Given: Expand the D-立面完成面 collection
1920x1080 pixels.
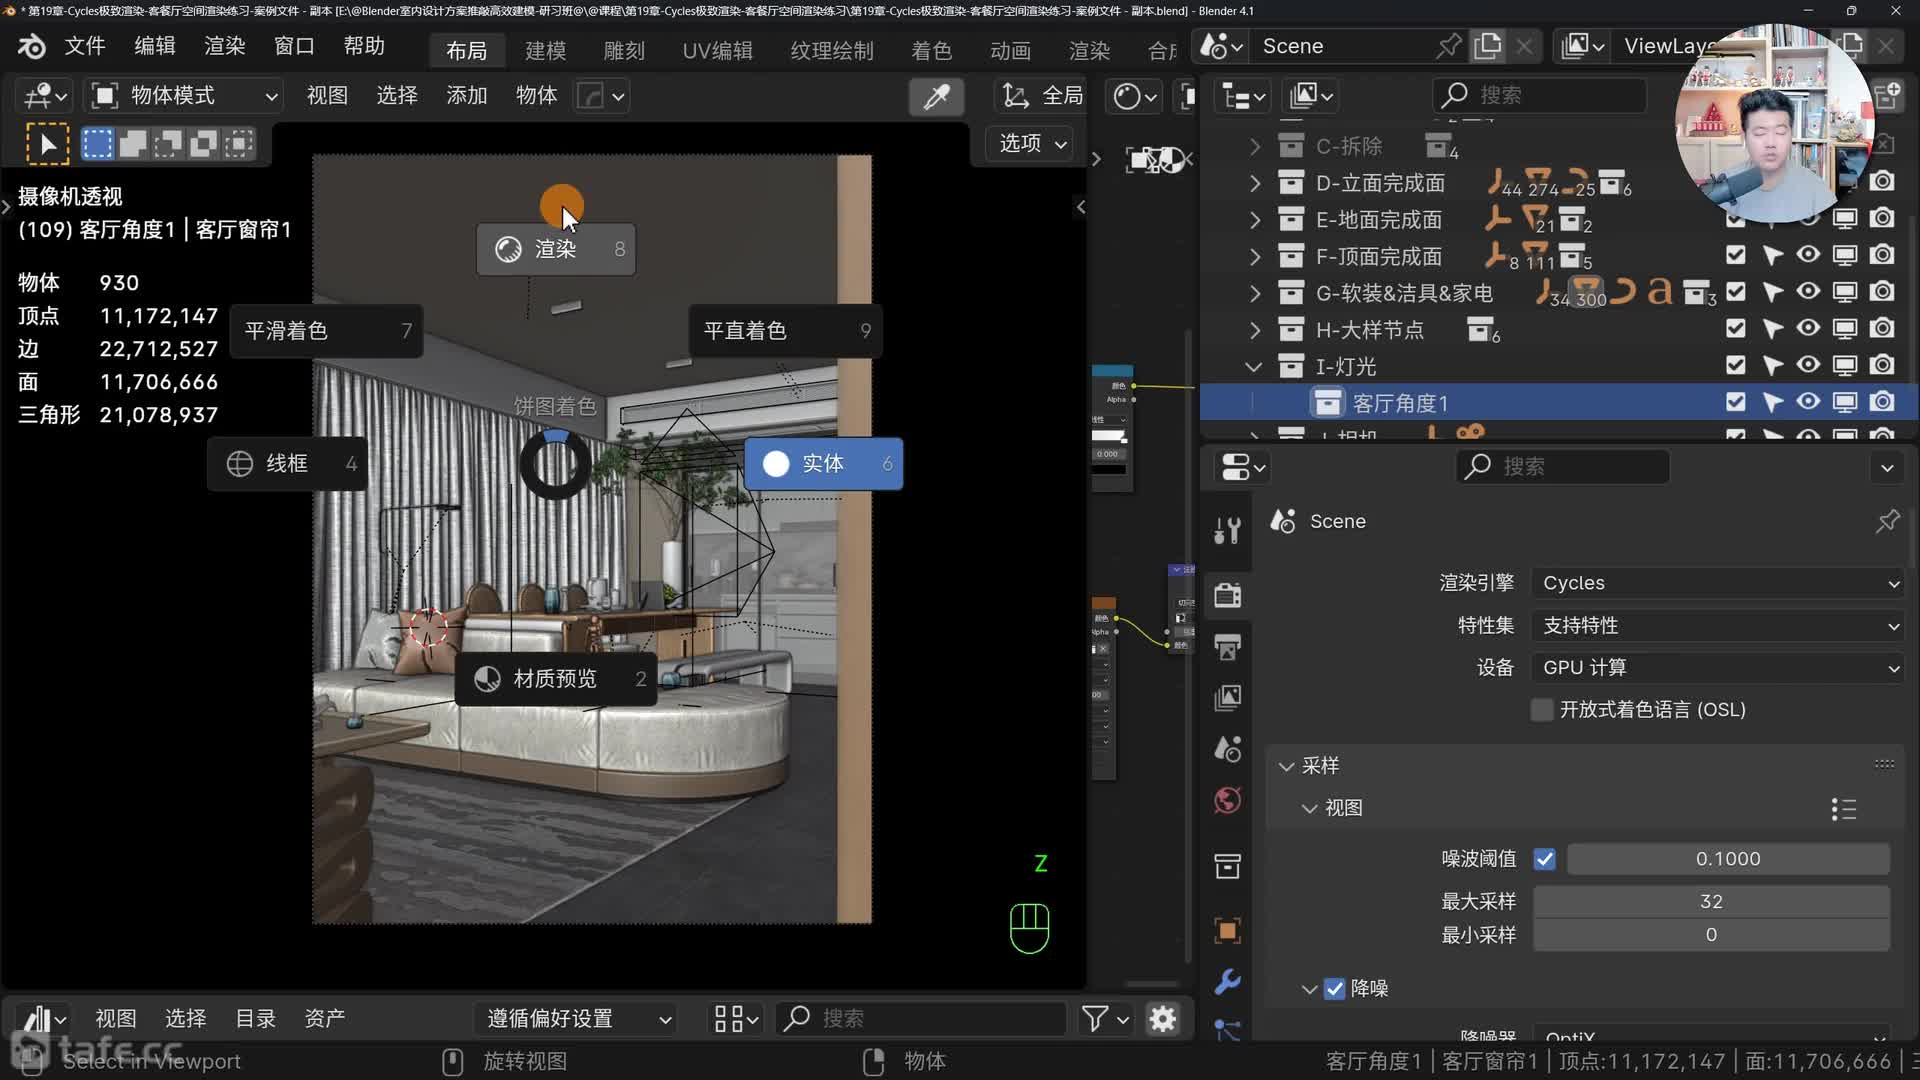Looking at the screenshot, I should click(1255, 183).
